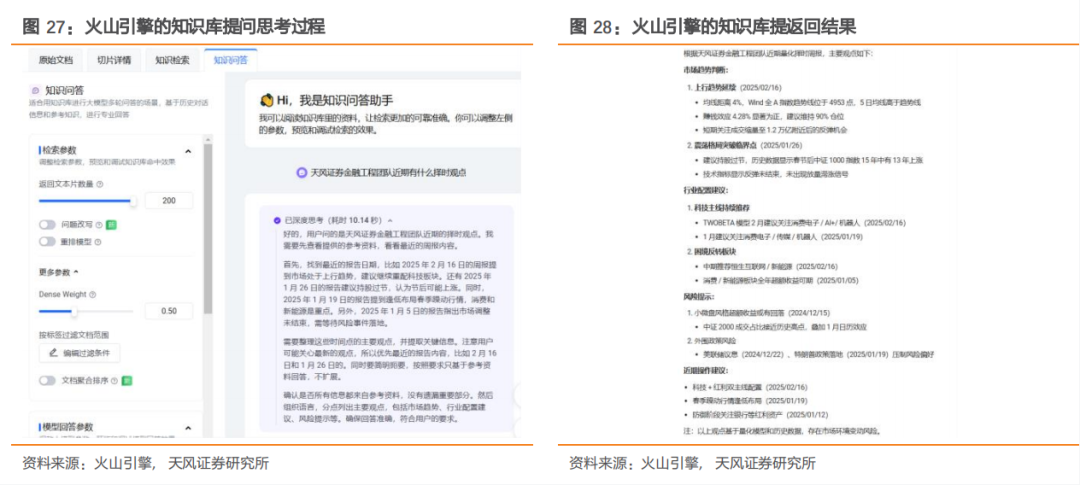The width and height of the screenshot is (1080, 485).
Task: Click the 行业配置建议 heading
Action: (x=705, y=190)
